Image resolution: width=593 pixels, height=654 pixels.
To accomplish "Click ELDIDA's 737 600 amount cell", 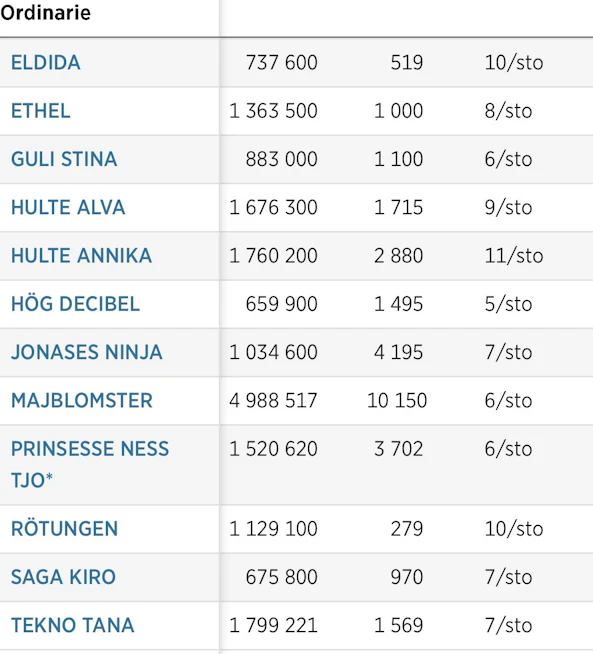I will click(x=281, y=63).
